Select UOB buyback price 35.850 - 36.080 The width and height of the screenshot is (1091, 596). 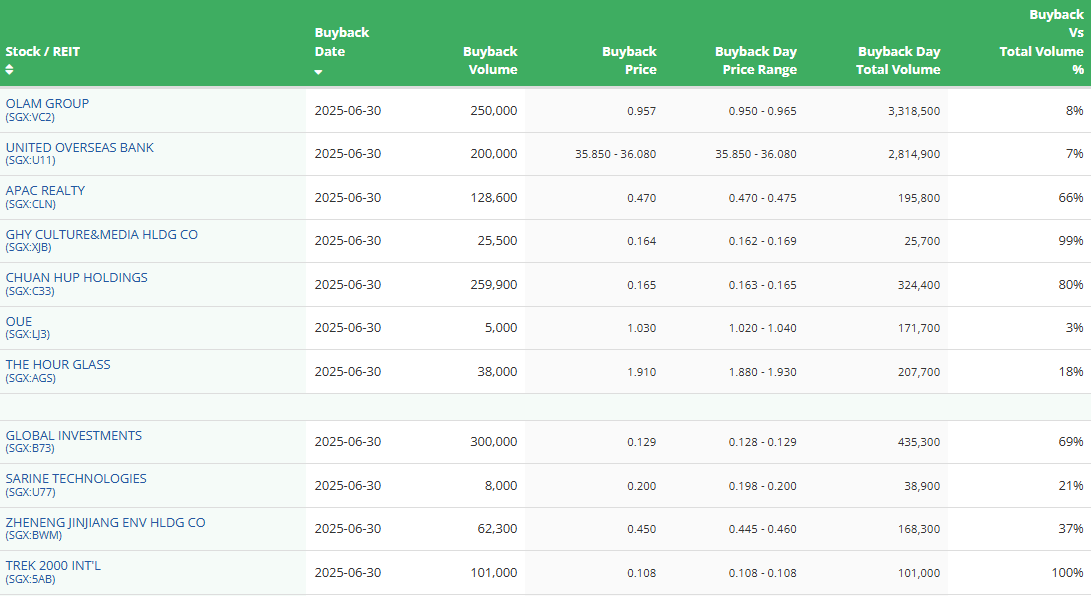[x=615, y=154]
